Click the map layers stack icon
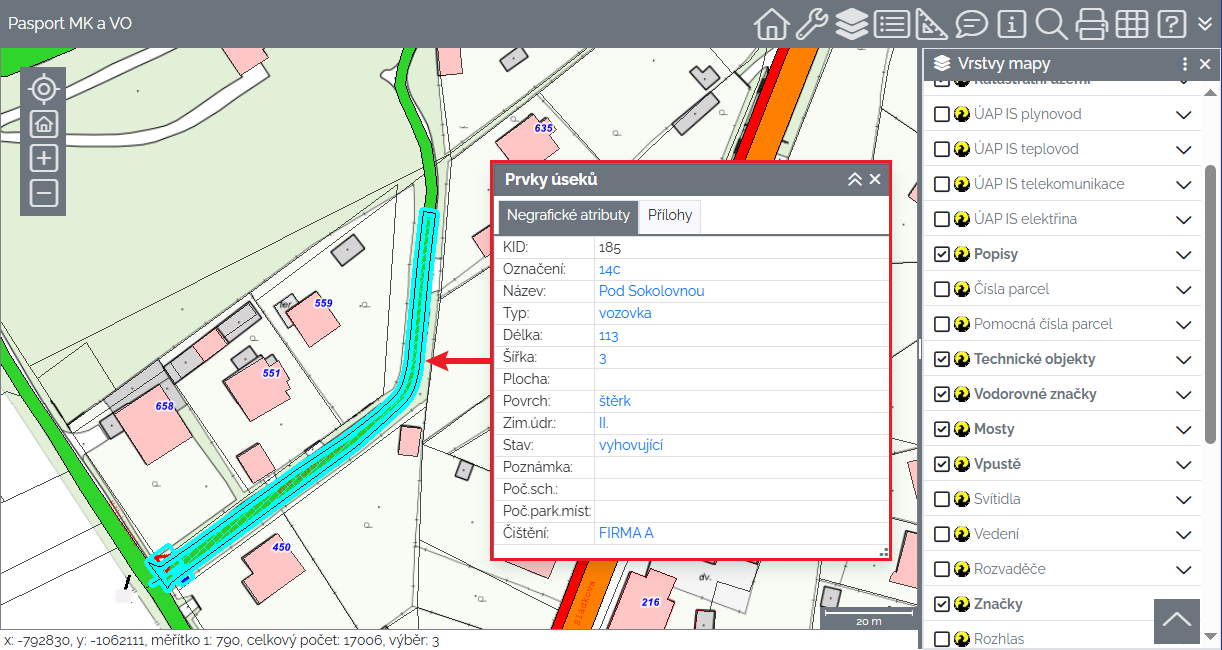The image size is (1222, 650). (851, 23)
